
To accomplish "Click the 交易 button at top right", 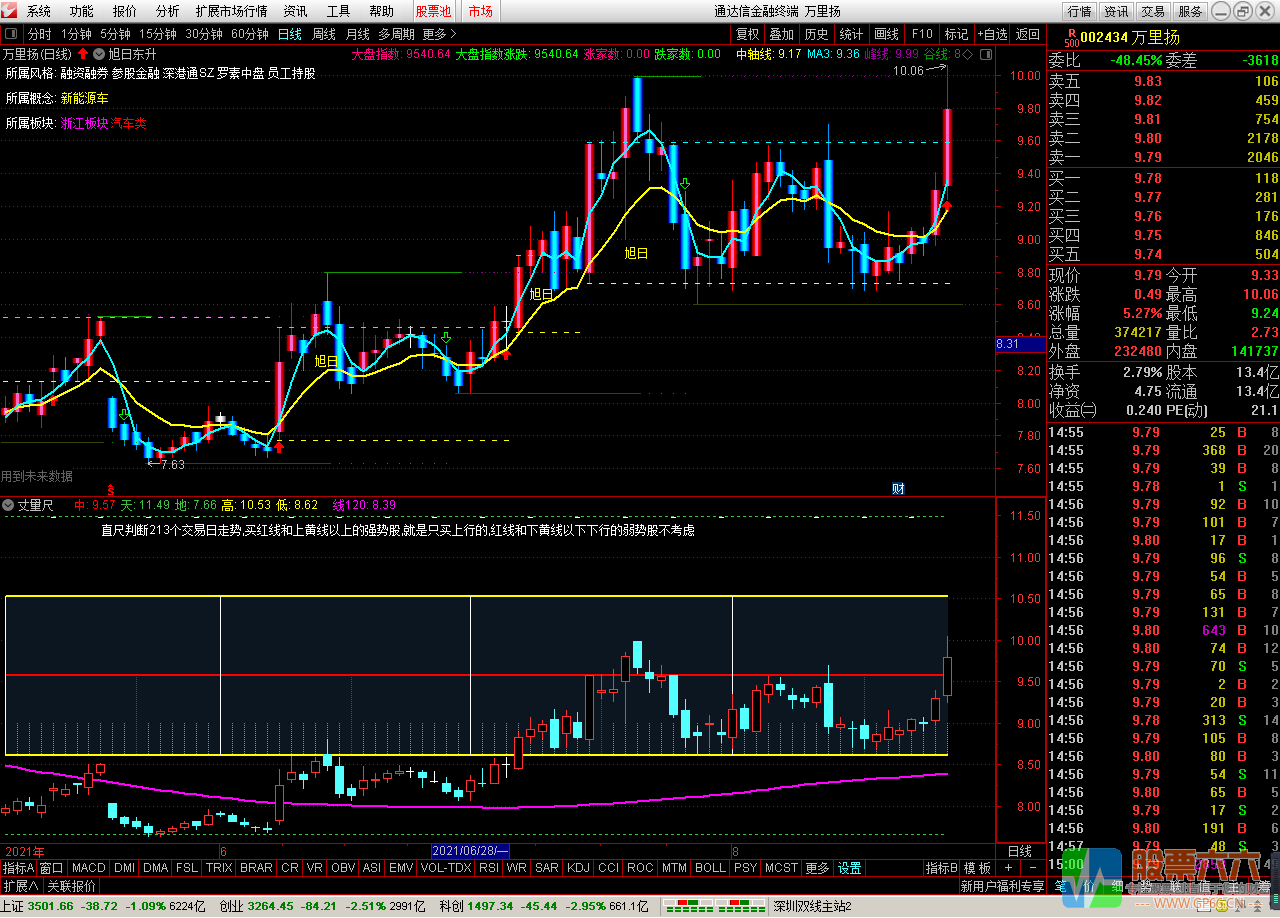I will pyautogui.click(x=1153, y=11).
